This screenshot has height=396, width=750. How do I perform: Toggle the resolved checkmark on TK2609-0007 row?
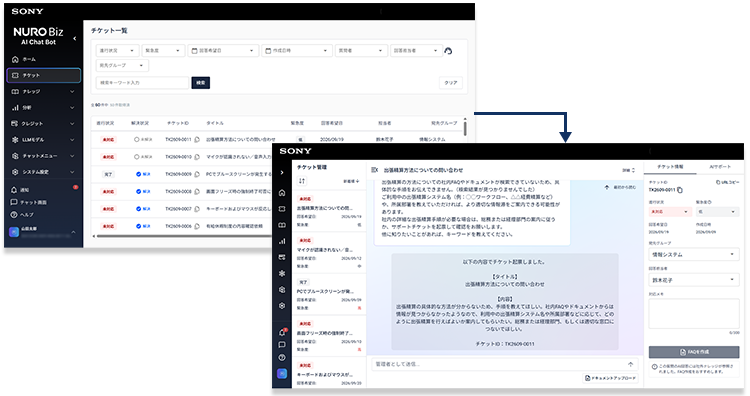[138, 209]
